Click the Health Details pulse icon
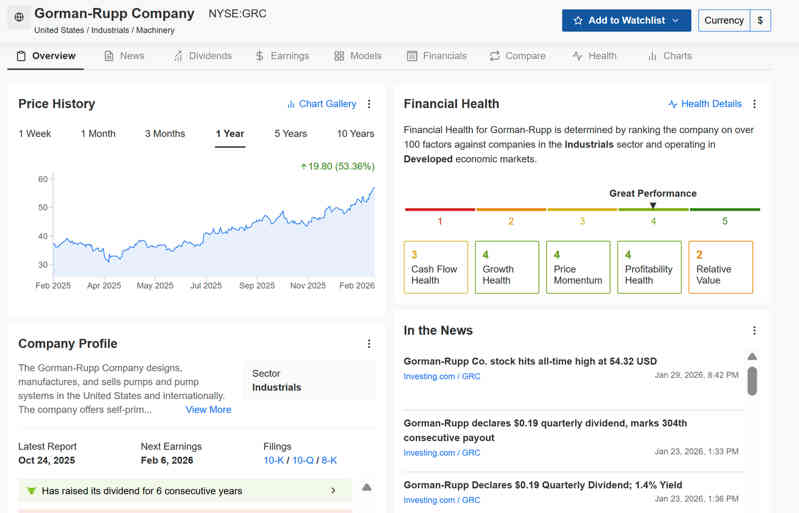The height and width of the screenshot is (513, 799). pyautogui.click(x=673, y=104)
